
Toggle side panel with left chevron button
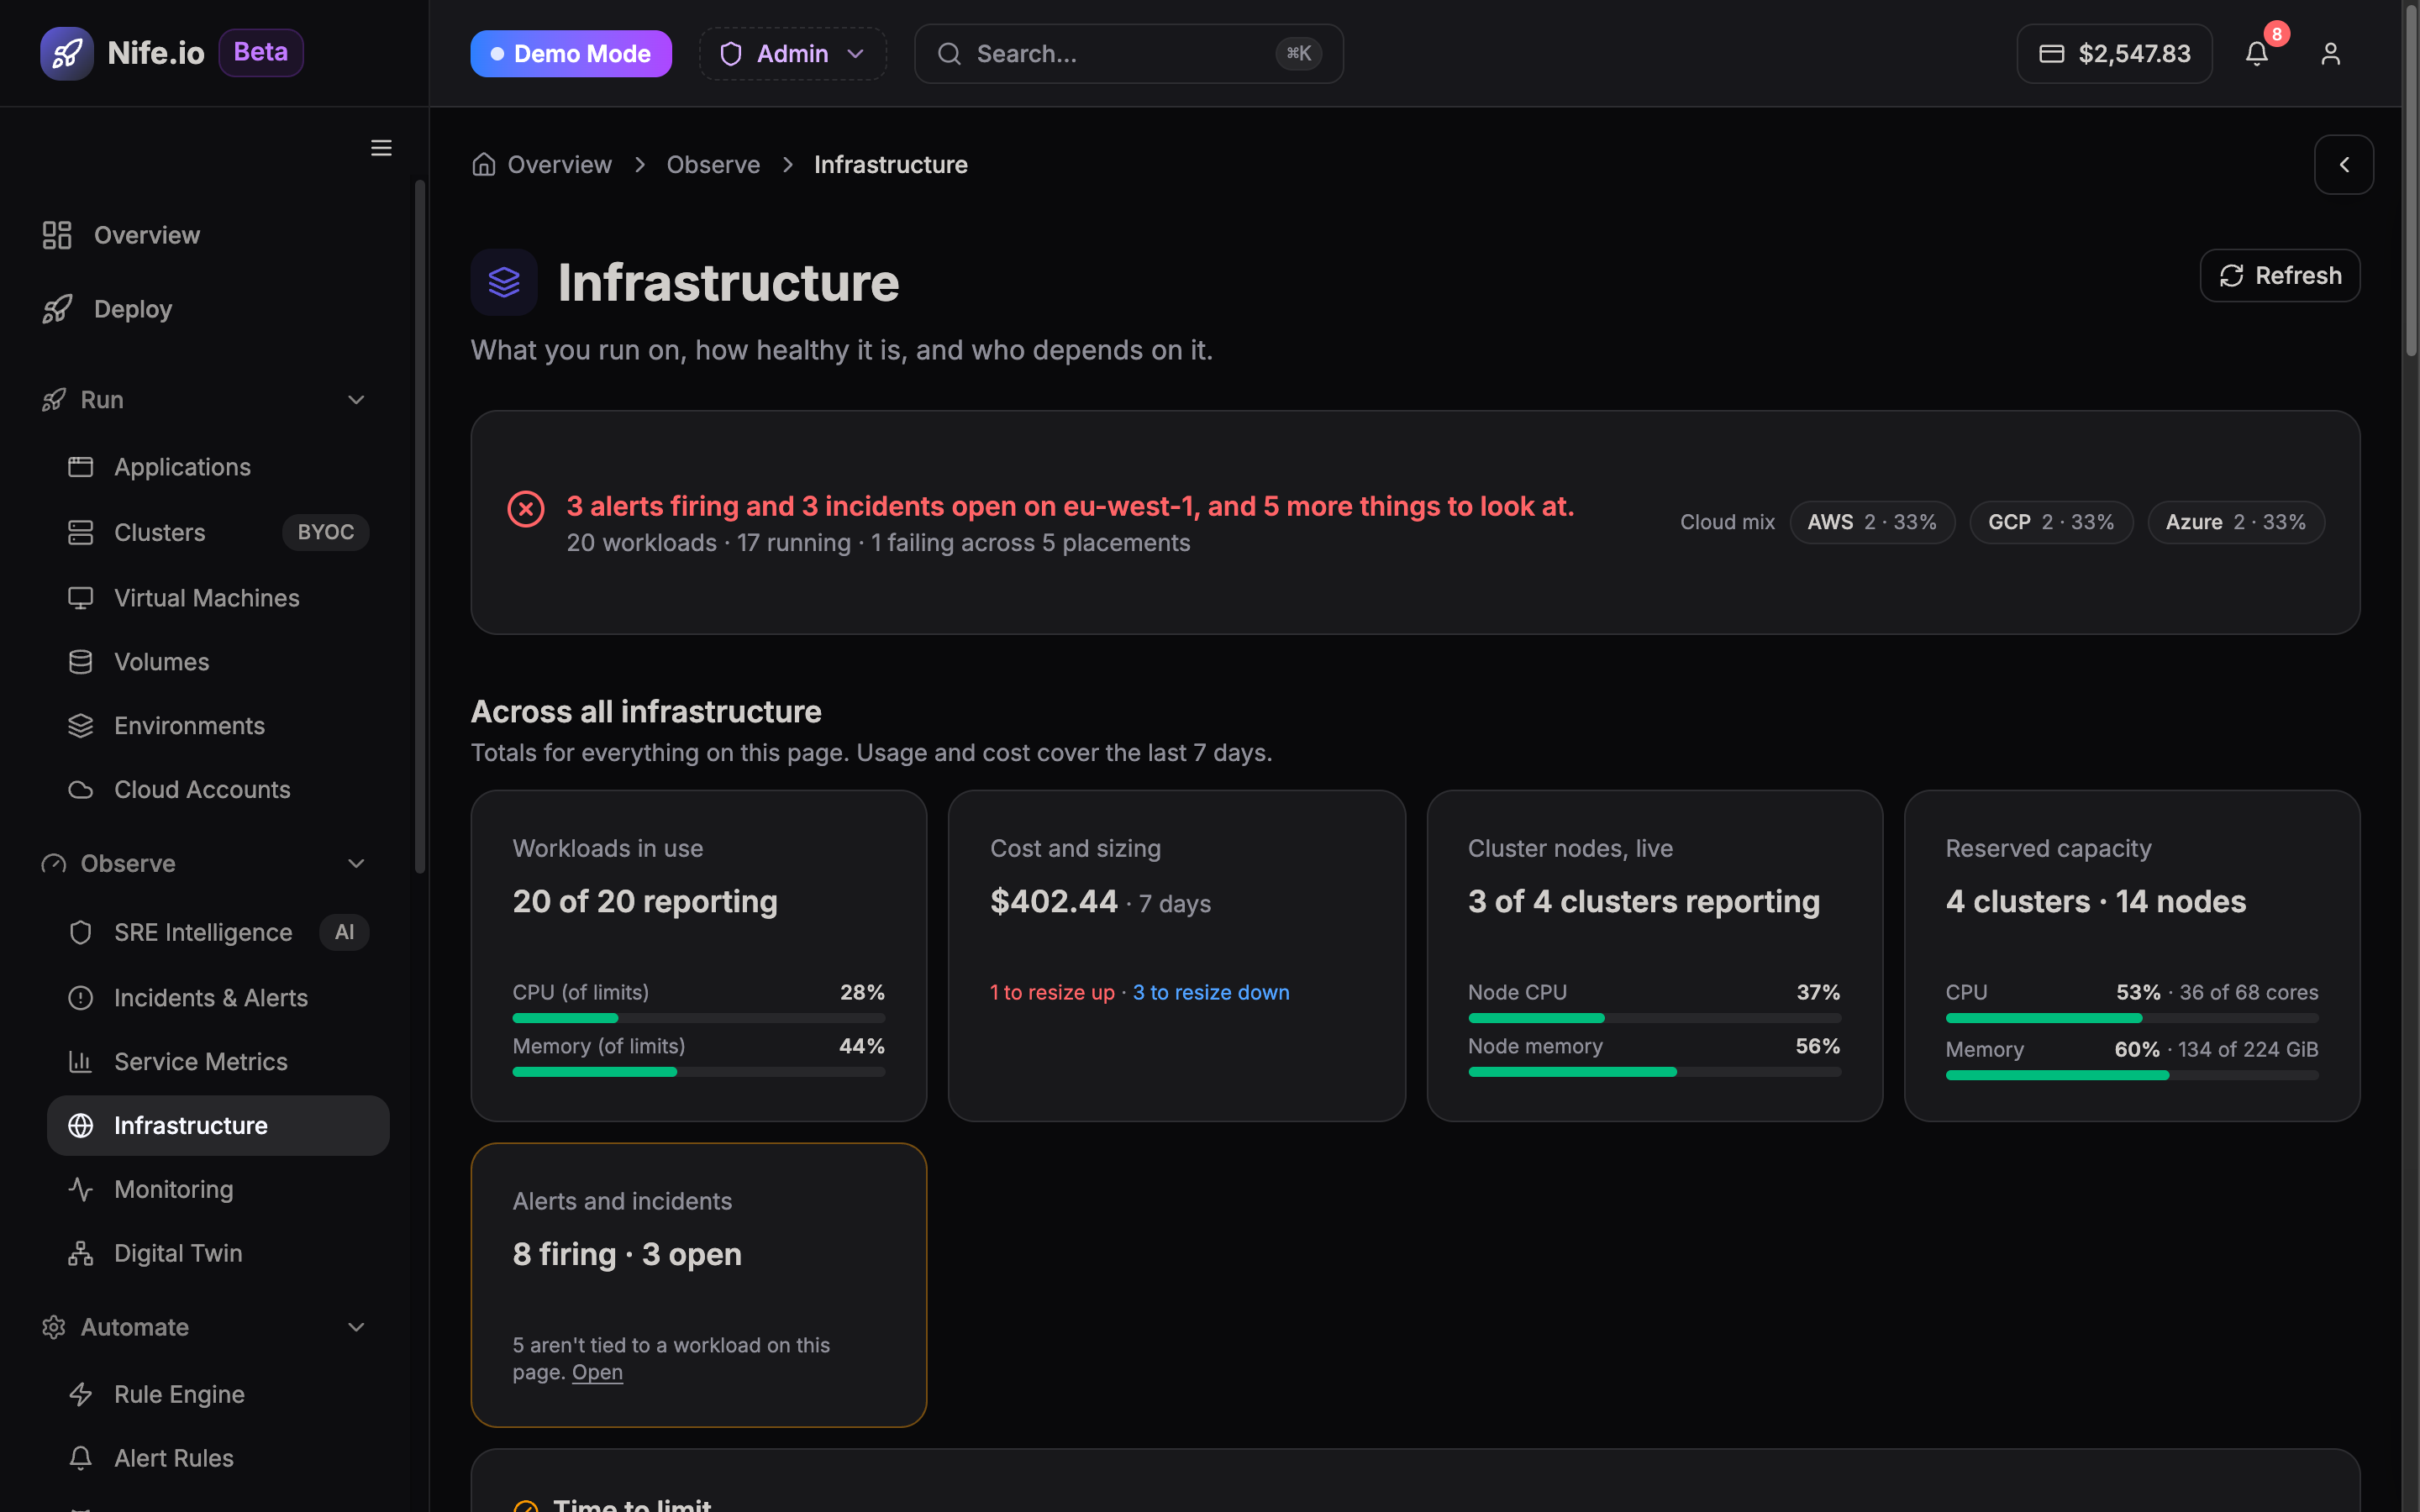click(2344, 165)
